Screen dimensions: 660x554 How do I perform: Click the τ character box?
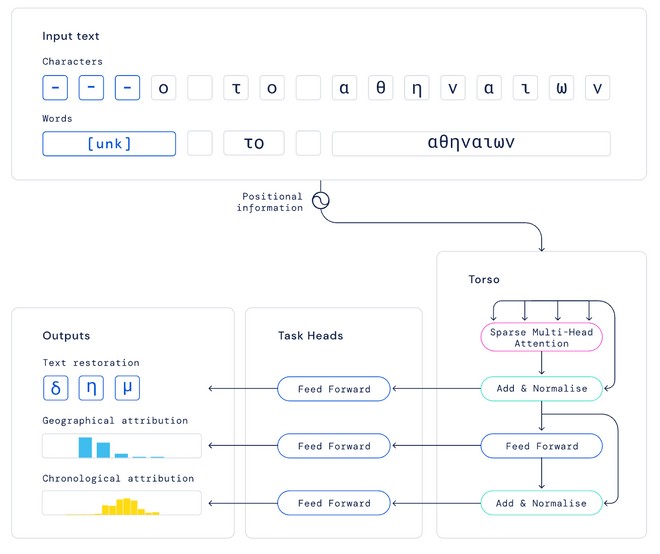click(236, 88)
